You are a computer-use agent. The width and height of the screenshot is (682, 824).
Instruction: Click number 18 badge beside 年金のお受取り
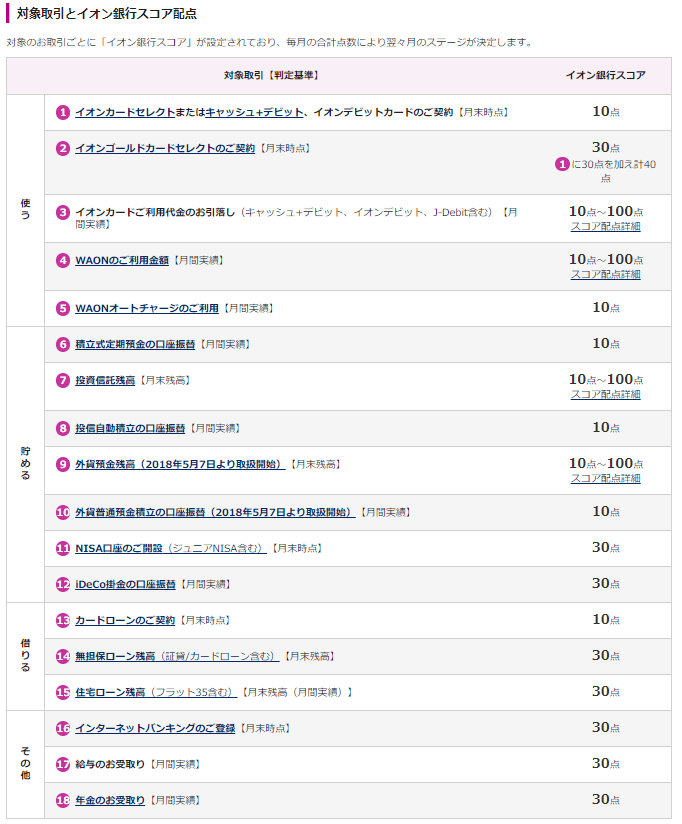pos(63,800)
